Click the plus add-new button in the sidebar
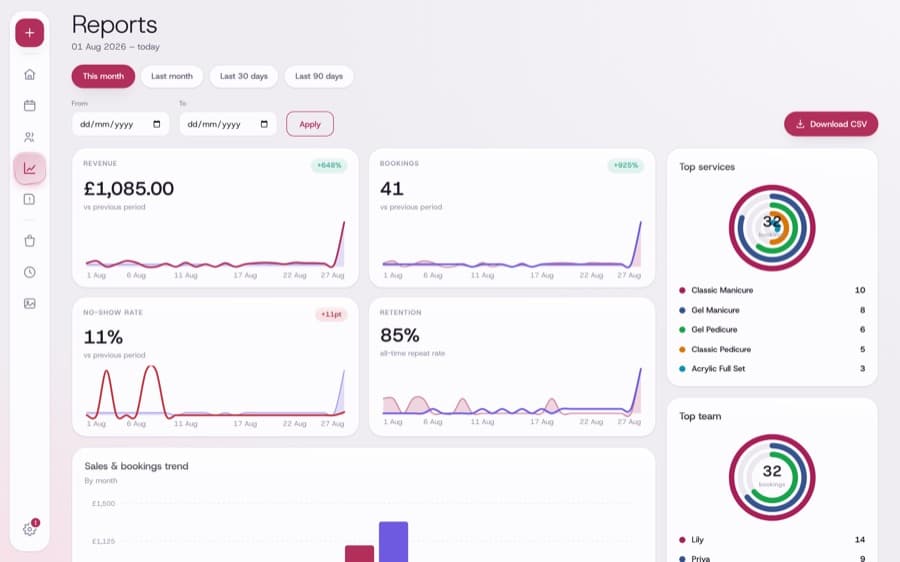Image resolution: width=900 pixels, height=562 pixels. click(29, 33)
